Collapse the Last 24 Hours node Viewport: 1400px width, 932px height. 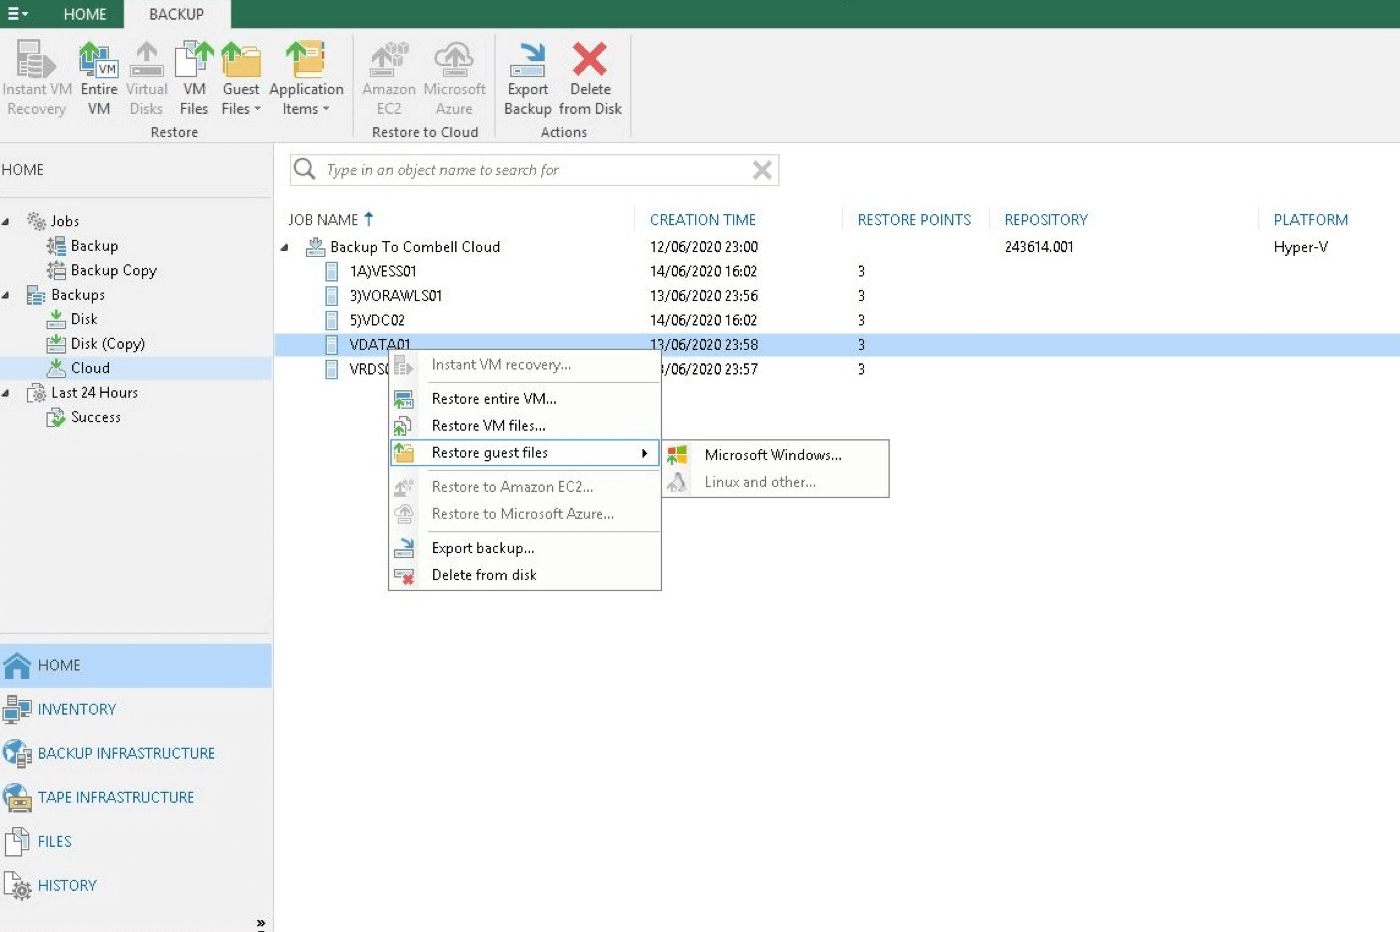pyautogui.click(x=6, y=393)
